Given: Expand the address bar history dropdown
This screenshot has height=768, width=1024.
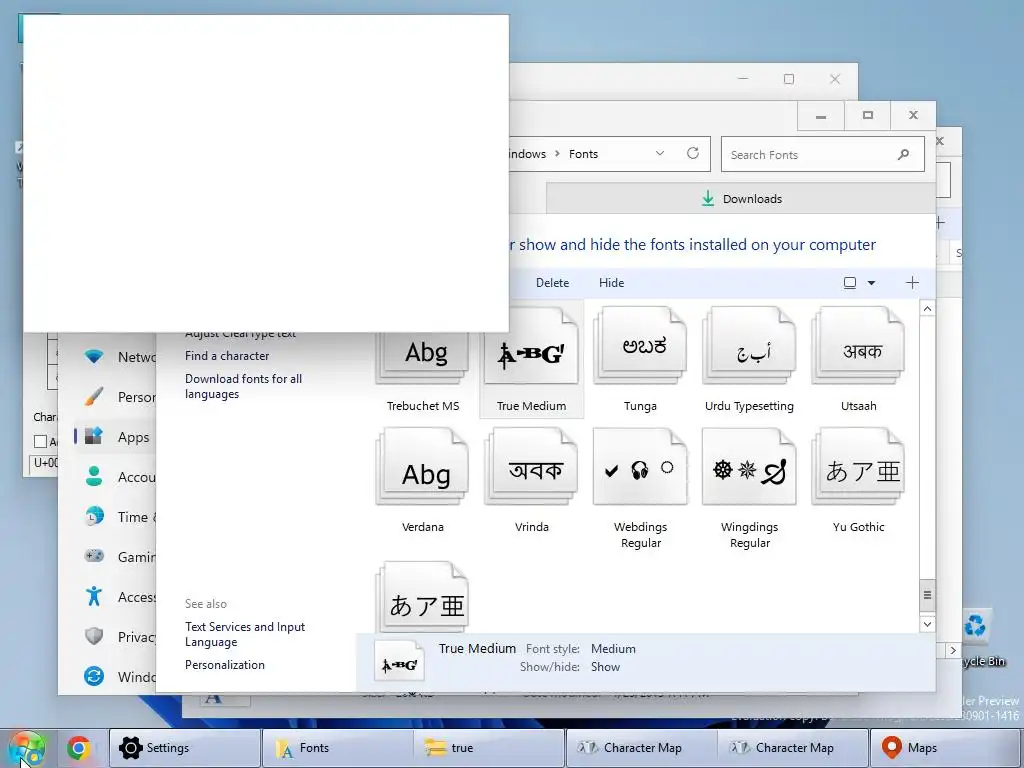Looking at the screenshot, I should pos(660,153).
